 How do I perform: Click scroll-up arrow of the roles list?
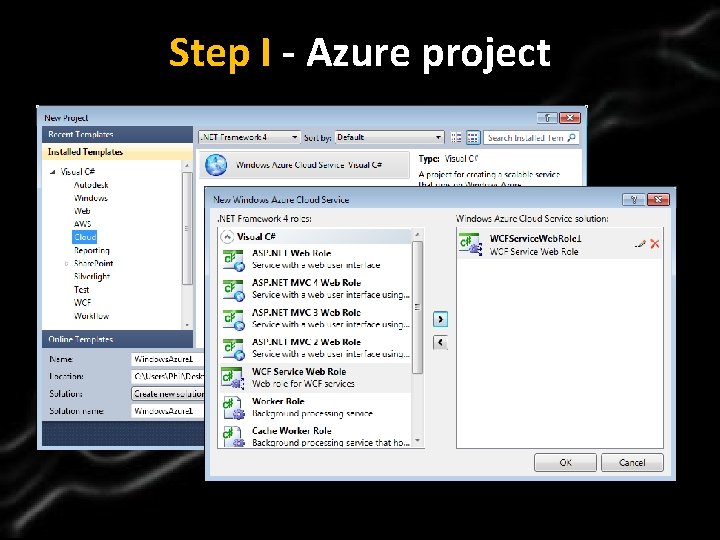click(x=417, y=235)
